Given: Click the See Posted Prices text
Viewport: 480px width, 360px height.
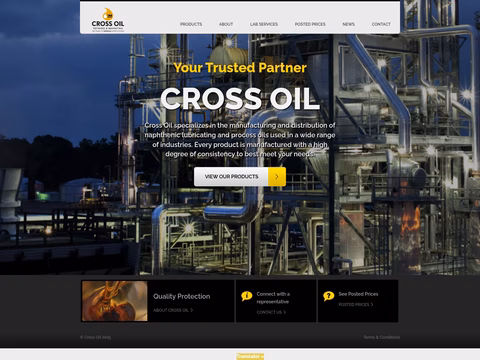Looking at the screenshot, I should pyautogui.click(x=358, y=294).
